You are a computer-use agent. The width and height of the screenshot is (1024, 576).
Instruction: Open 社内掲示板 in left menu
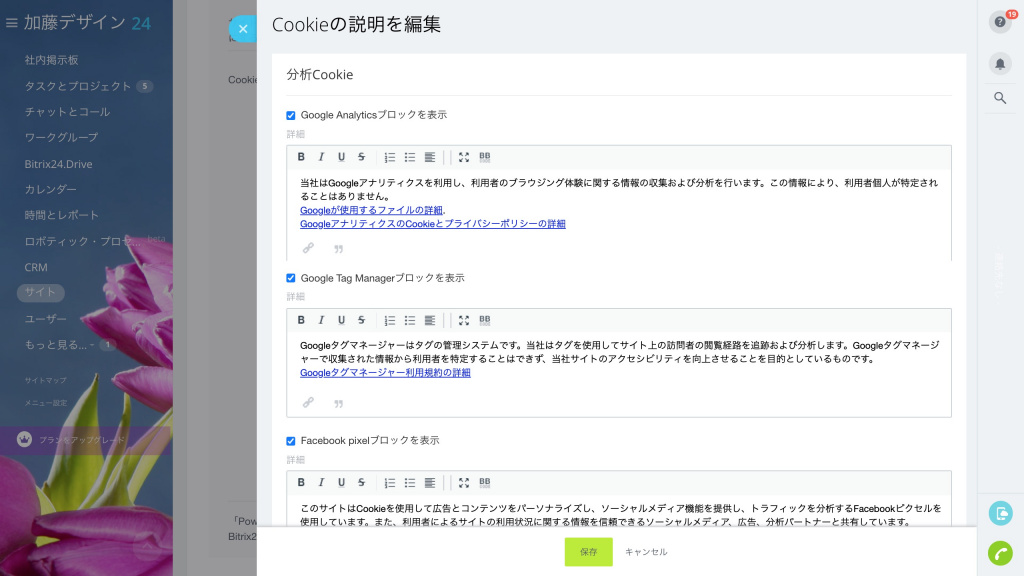pos(52,60)
